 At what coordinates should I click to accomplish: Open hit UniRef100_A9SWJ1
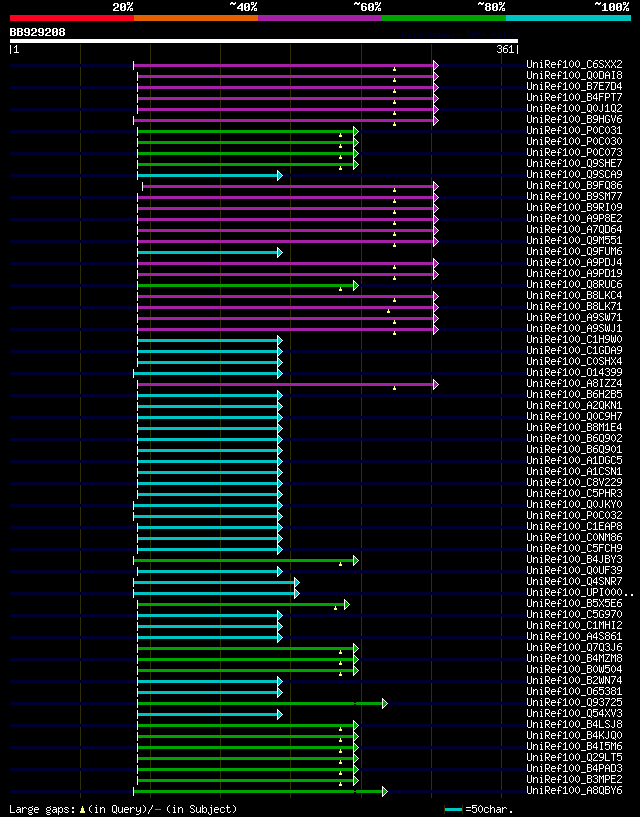(x=574, y=328)
